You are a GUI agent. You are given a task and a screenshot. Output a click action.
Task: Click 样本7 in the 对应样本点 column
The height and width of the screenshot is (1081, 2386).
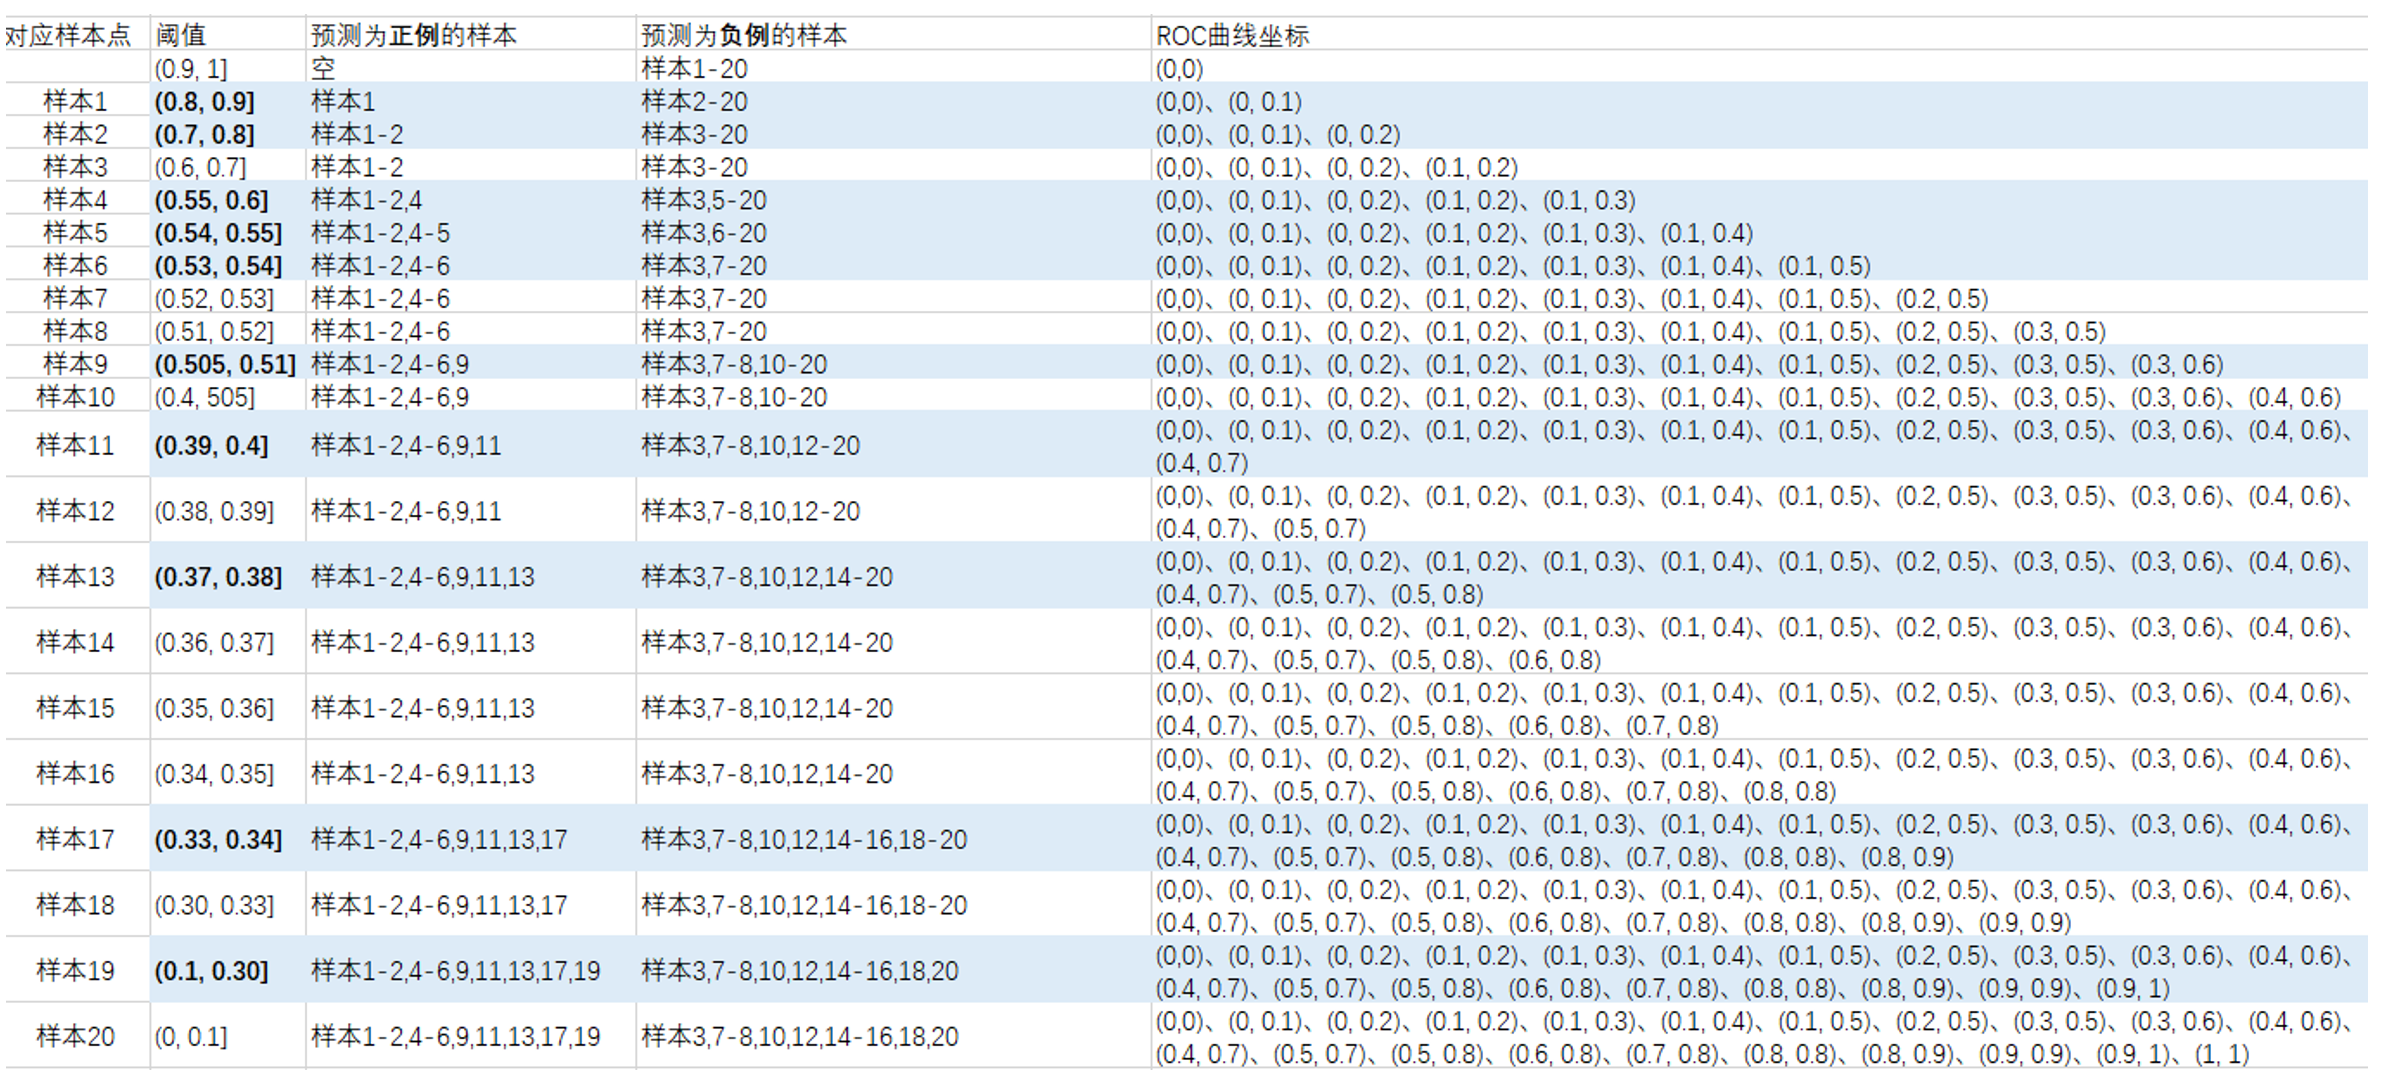pyautogui.click(x=75, y=298)
